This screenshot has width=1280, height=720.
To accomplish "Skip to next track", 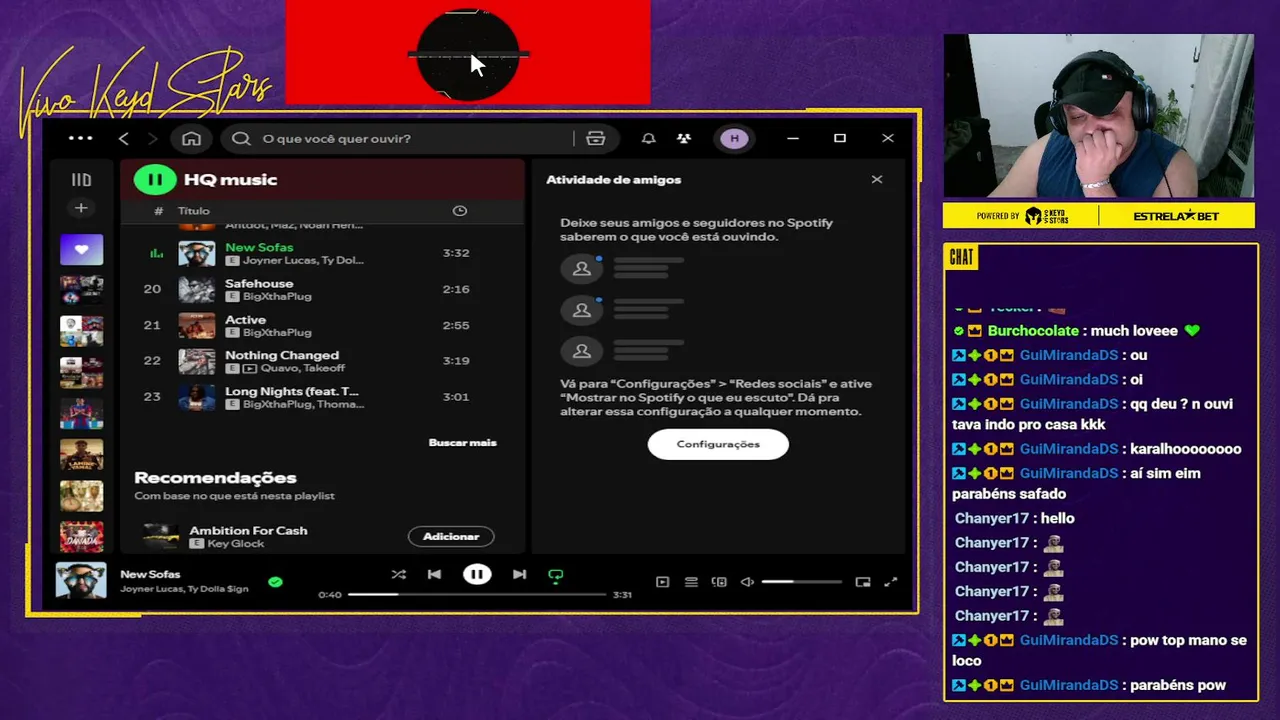I will pos(519,574).
